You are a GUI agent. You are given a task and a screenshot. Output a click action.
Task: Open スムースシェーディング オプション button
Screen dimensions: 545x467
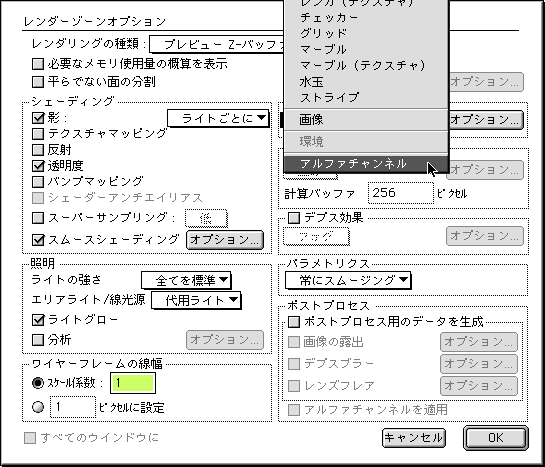click(225, 240)
